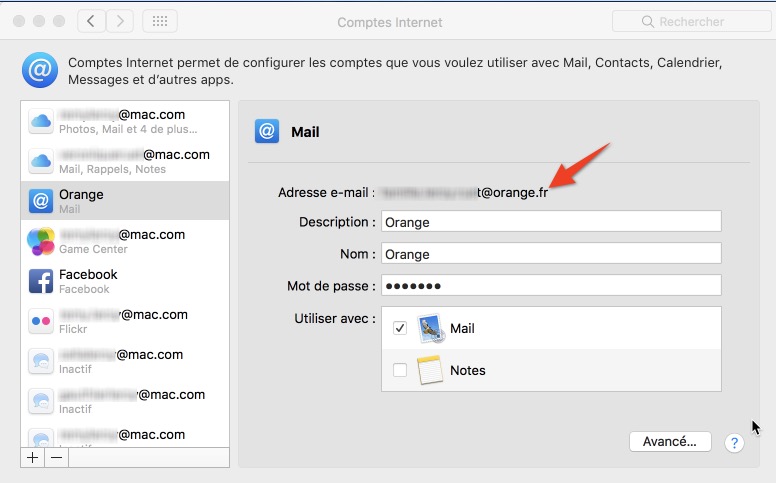
Task: Select the account with Mail, Rappels, Notes
Action: pyautogui.click(x=125, y=161)
